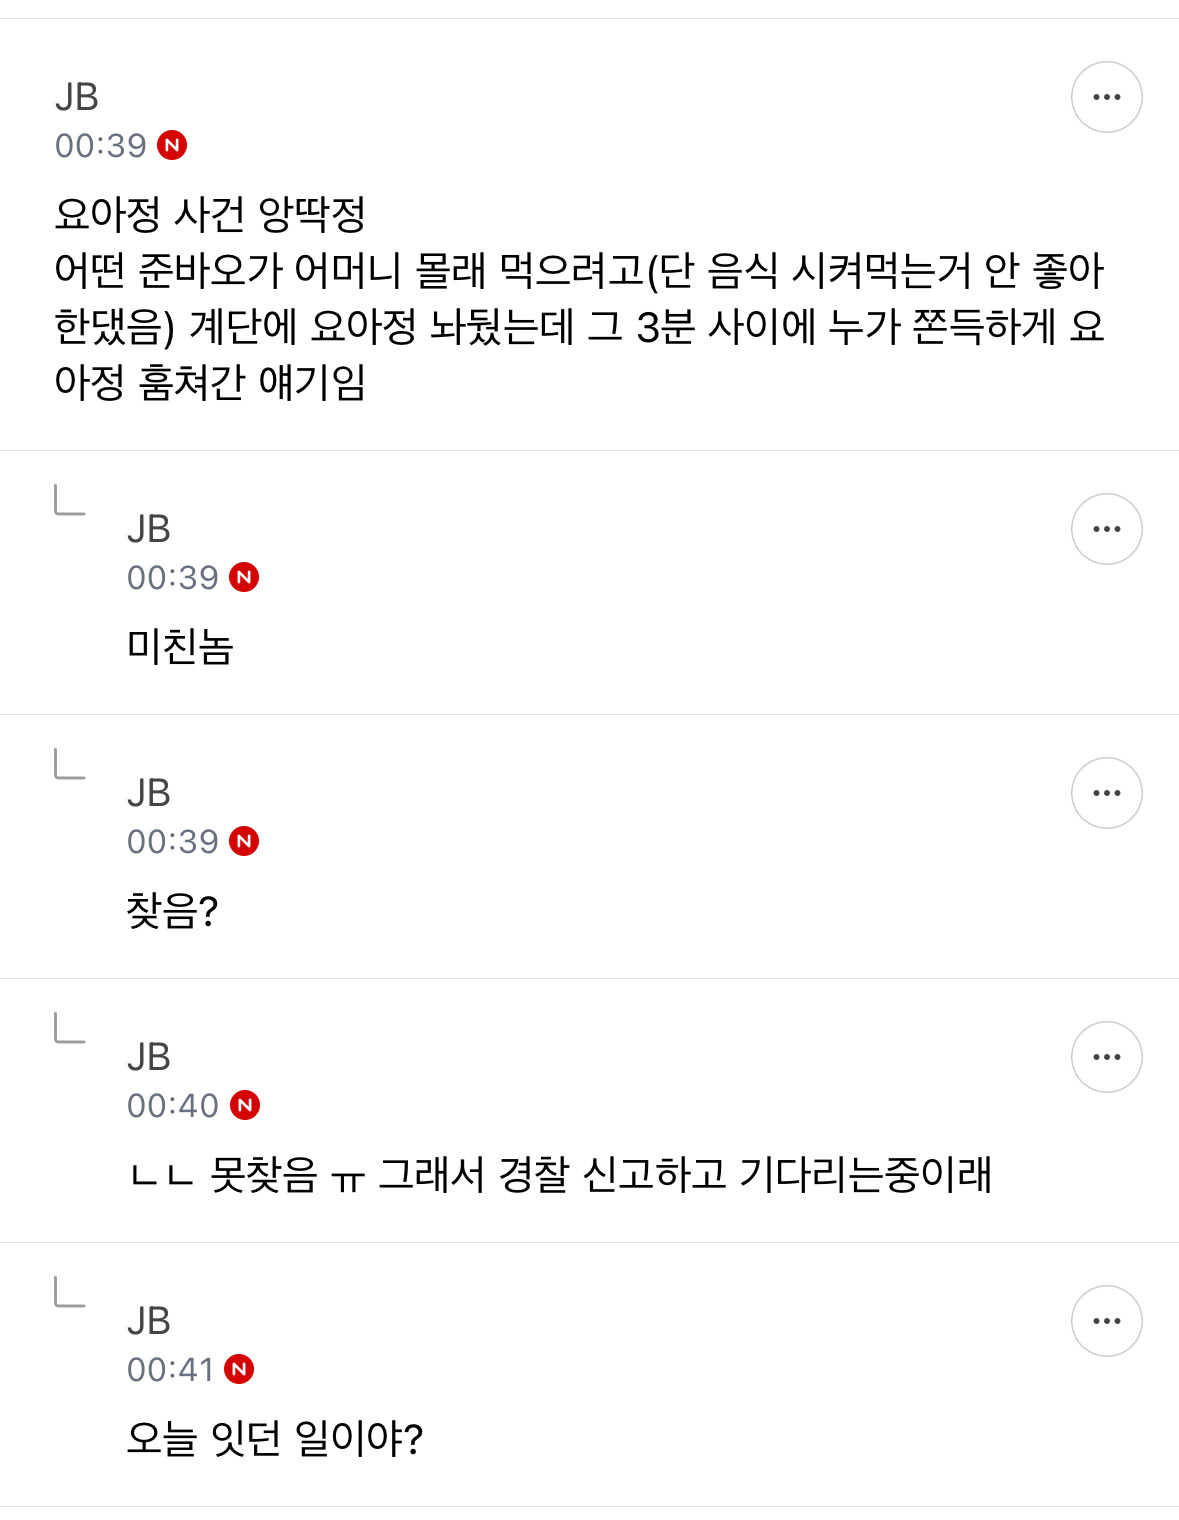This screenshot has height=1520, width=1179.
Task: Tap the 찾음? reply text
Action: [x=172, y=911]
